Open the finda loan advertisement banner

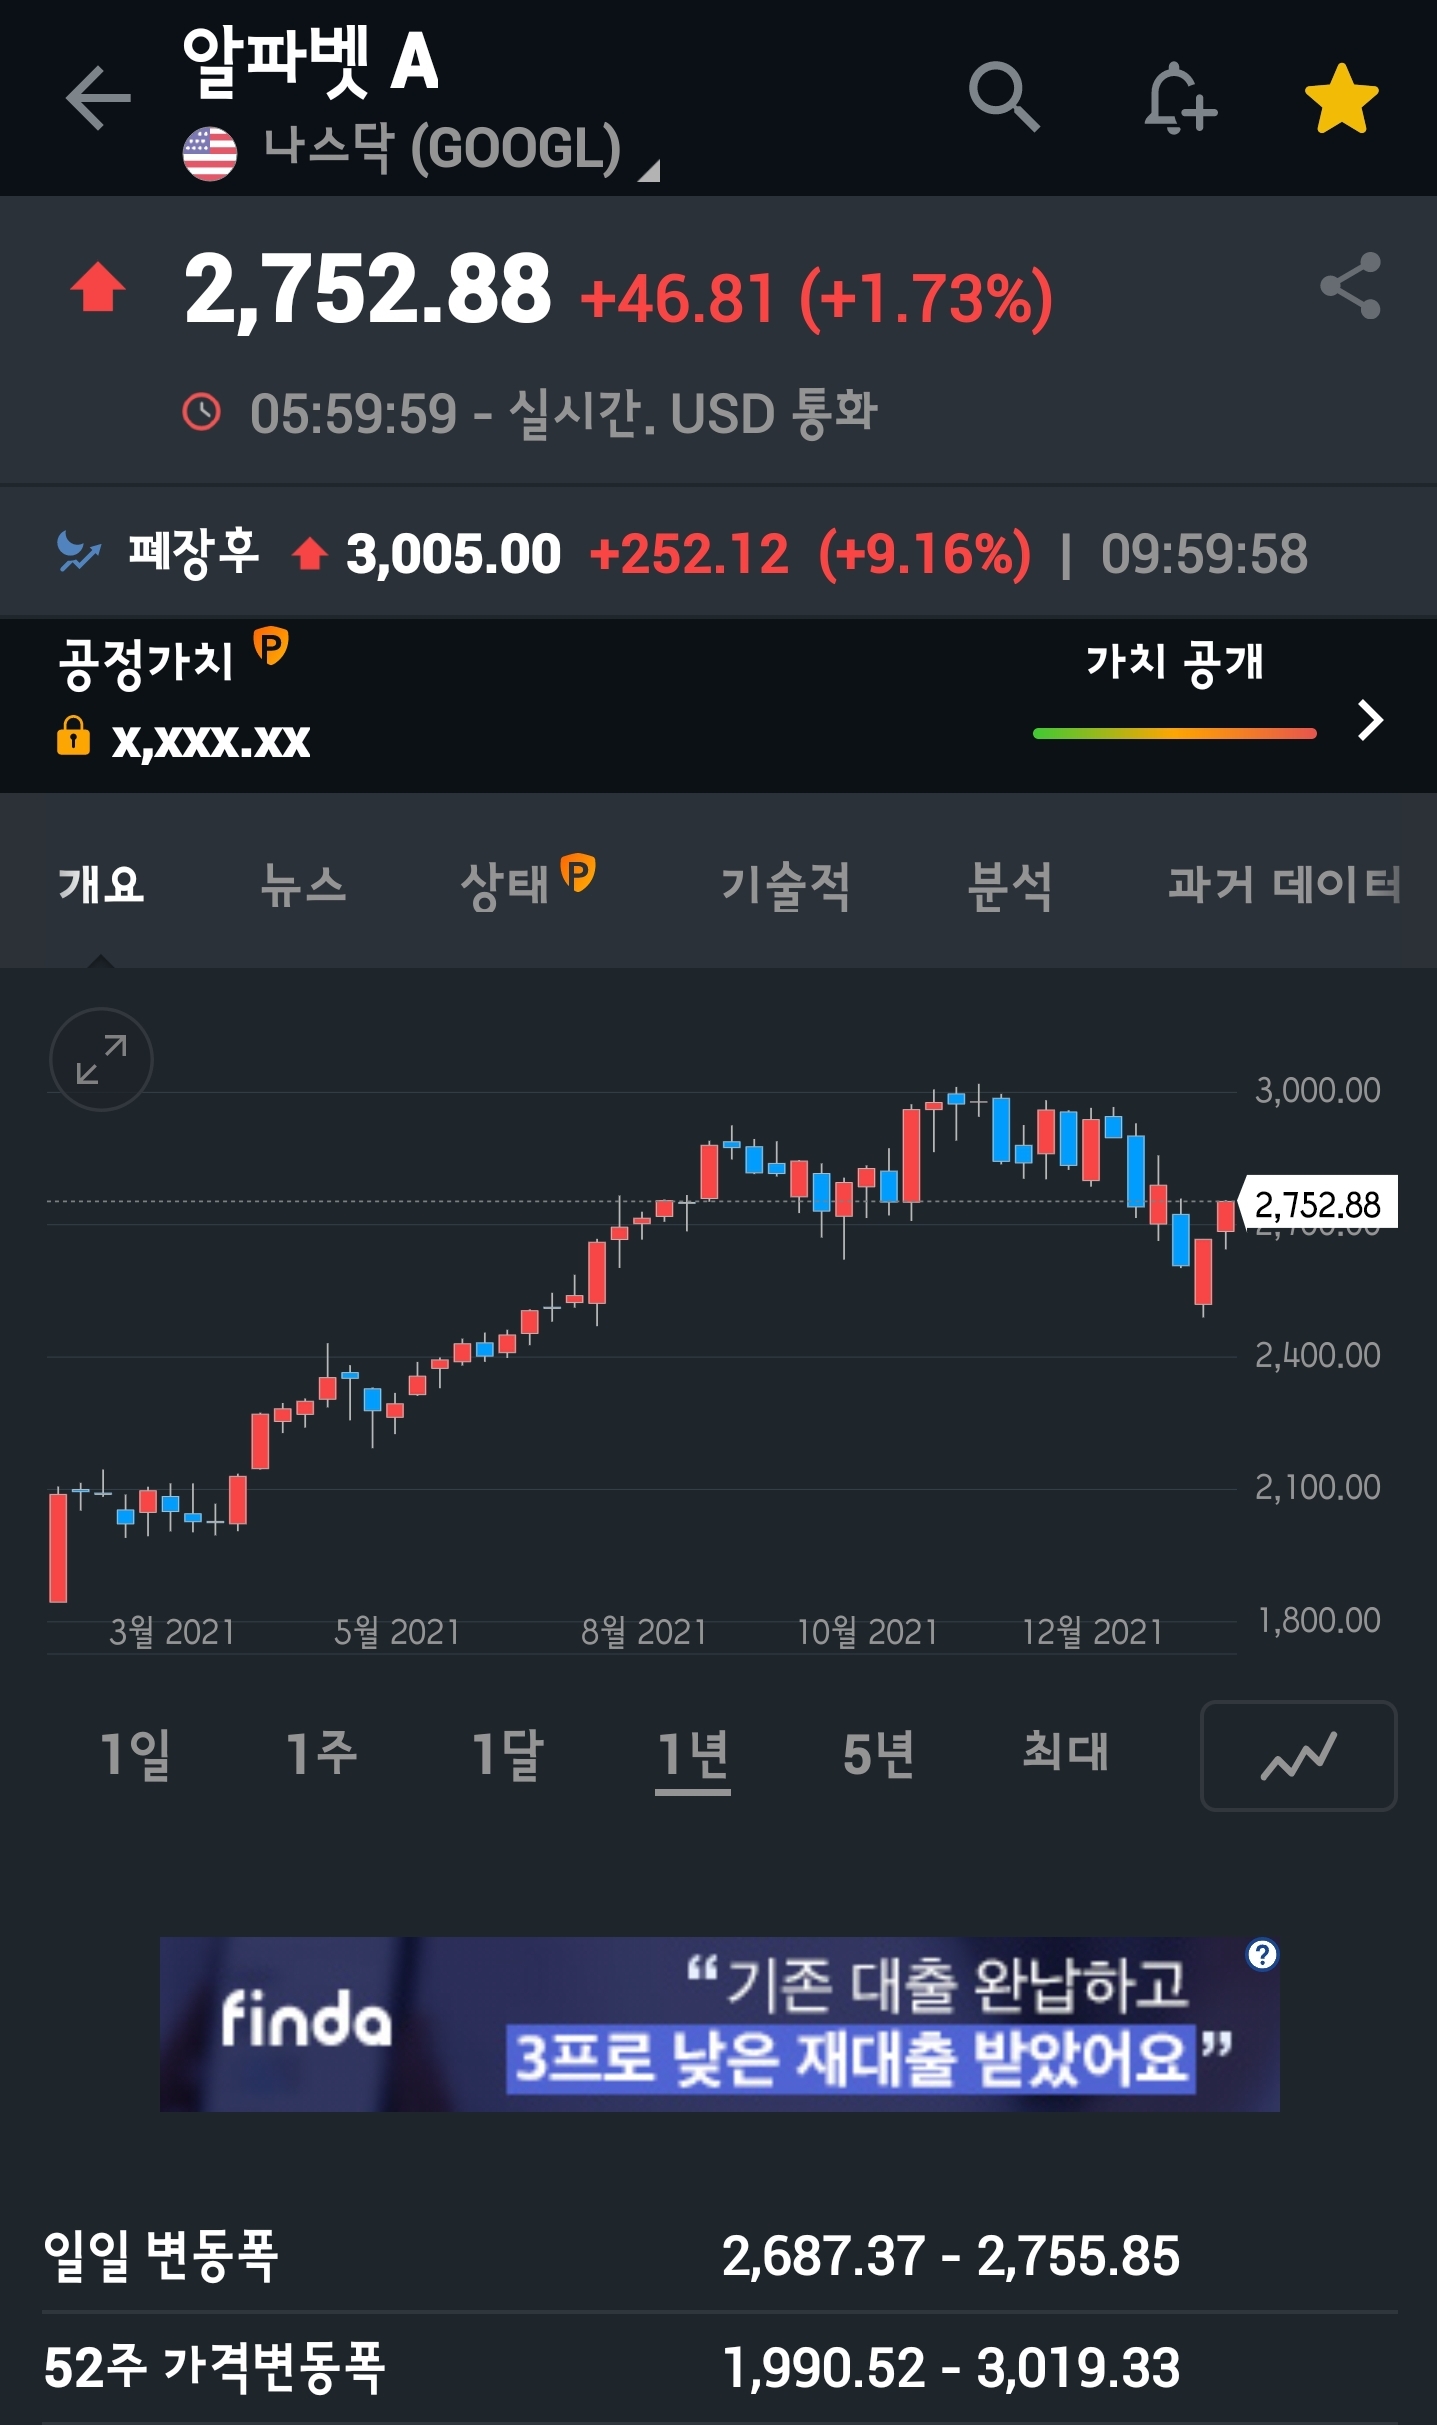click(x=719, y=2024)
